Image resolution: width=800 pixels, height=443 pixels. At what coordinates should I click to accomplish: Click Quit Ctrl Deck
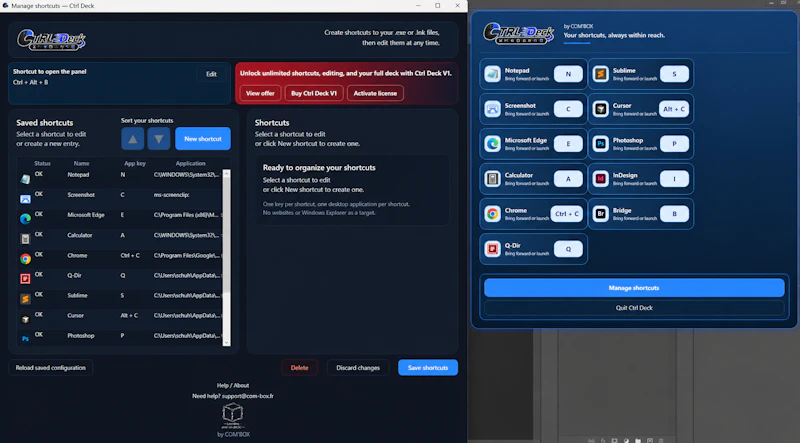[x=634, y=308]
